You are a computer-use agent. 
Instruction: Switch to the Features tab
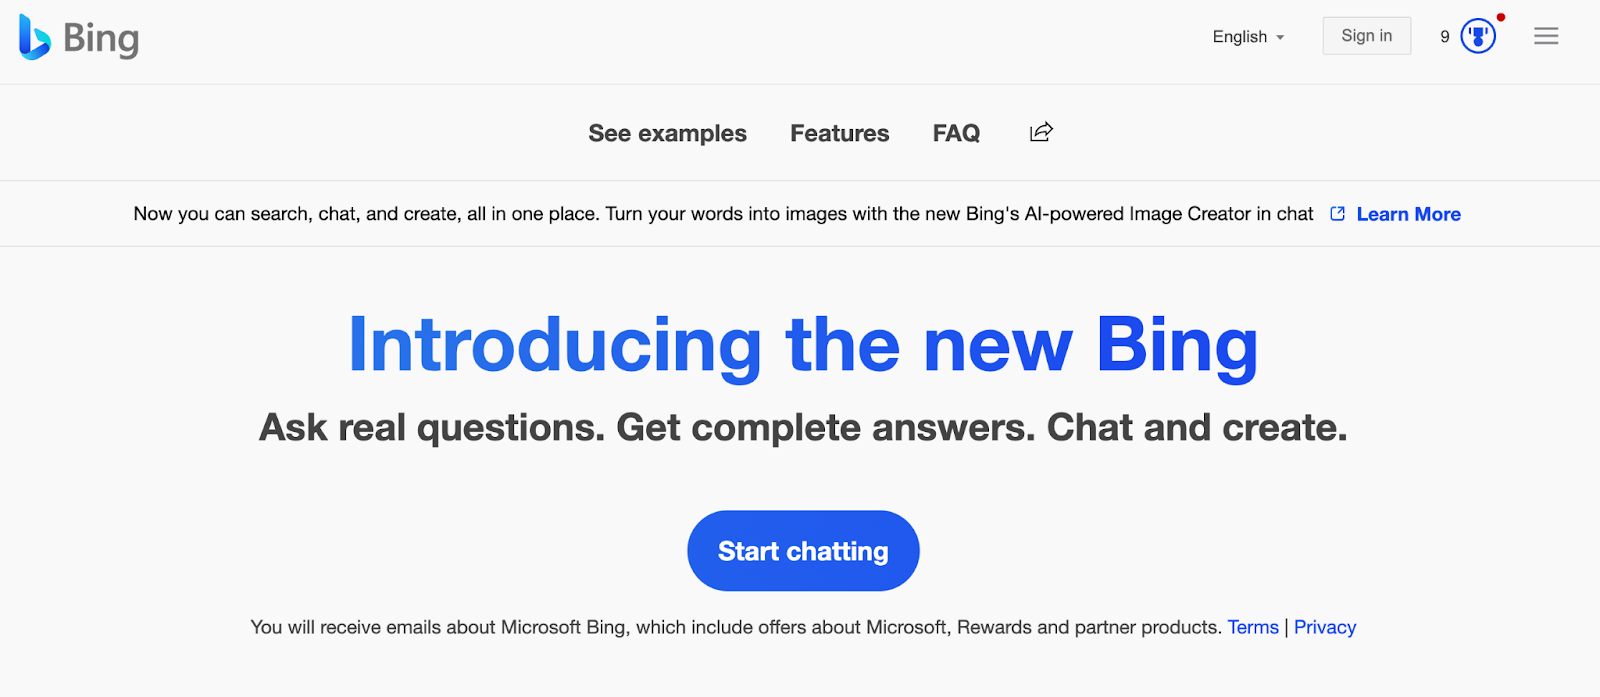point(839,133)
